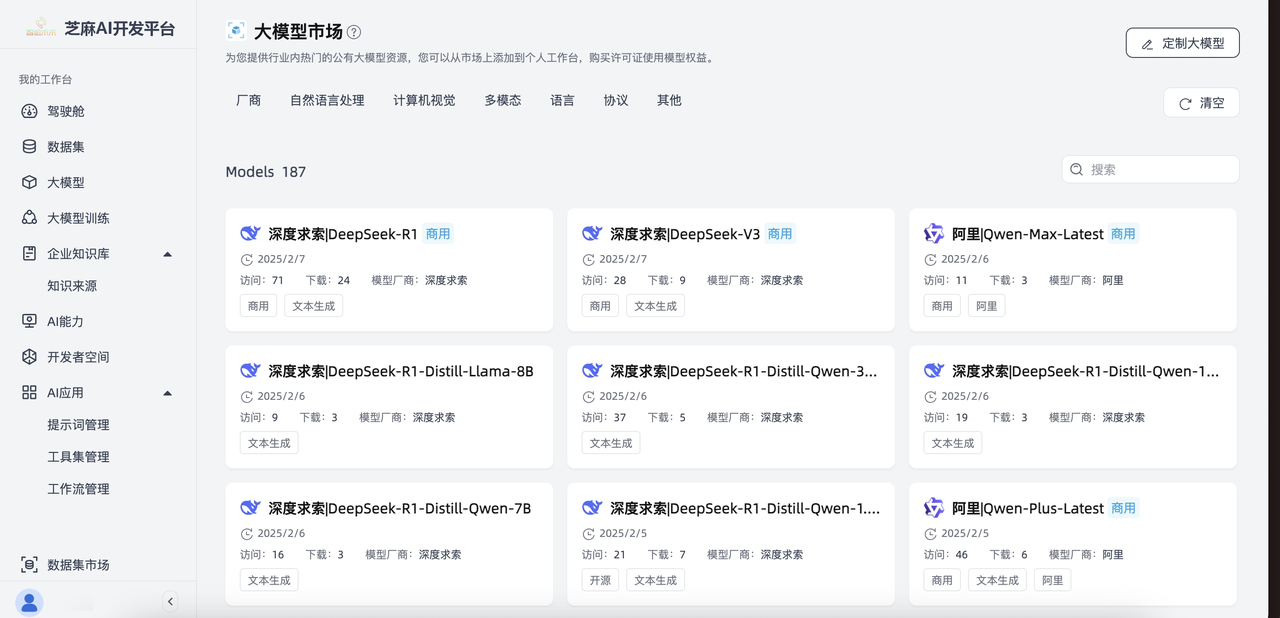Click the user avatar icon
This screenshot has width=1280, height=618.
click(x=29, y=602)
